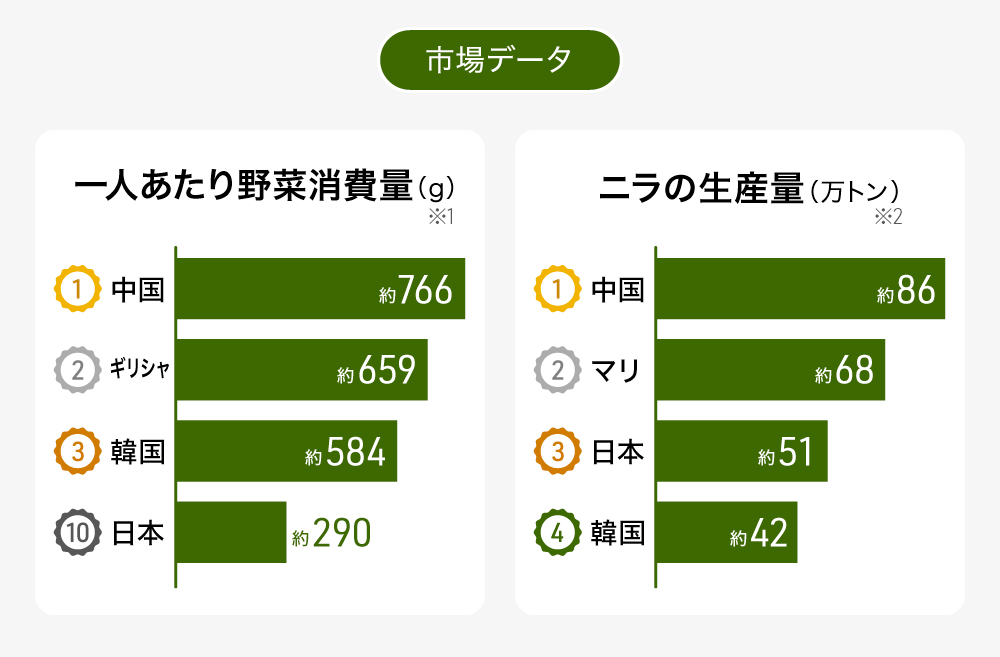Click the 約68 bar for マリ
The width and height of the screenshot is (1000, 657).
click(770, 371)
